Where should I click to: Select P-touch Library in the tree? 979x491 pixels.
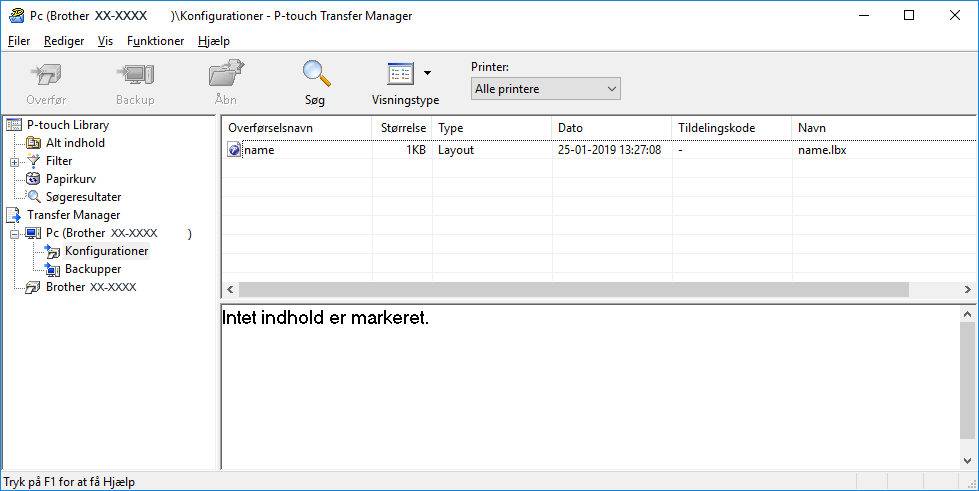coord(67,125)
